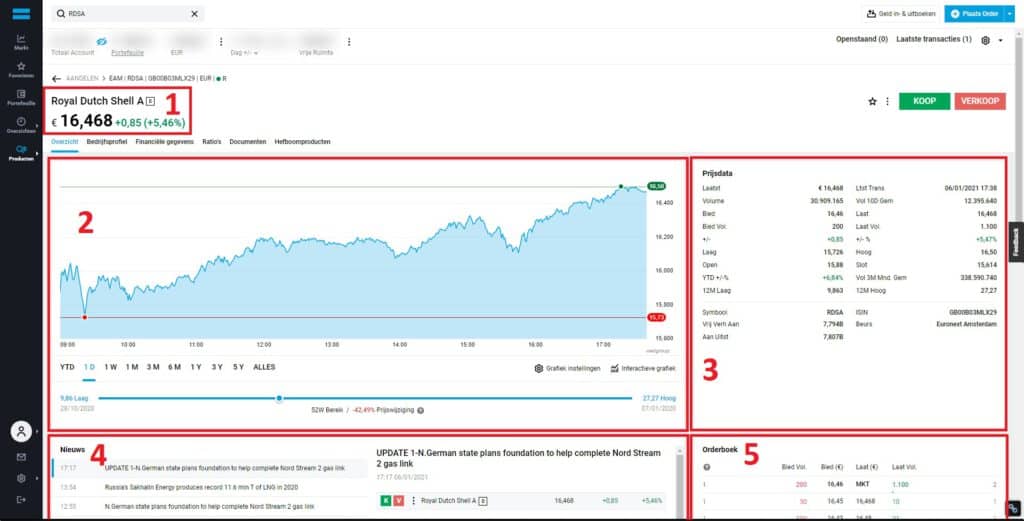This screenshot has height=521, width=1024.
Task: Open kebab menu next to Vrije Ruimte
Action: pos(349,42)
